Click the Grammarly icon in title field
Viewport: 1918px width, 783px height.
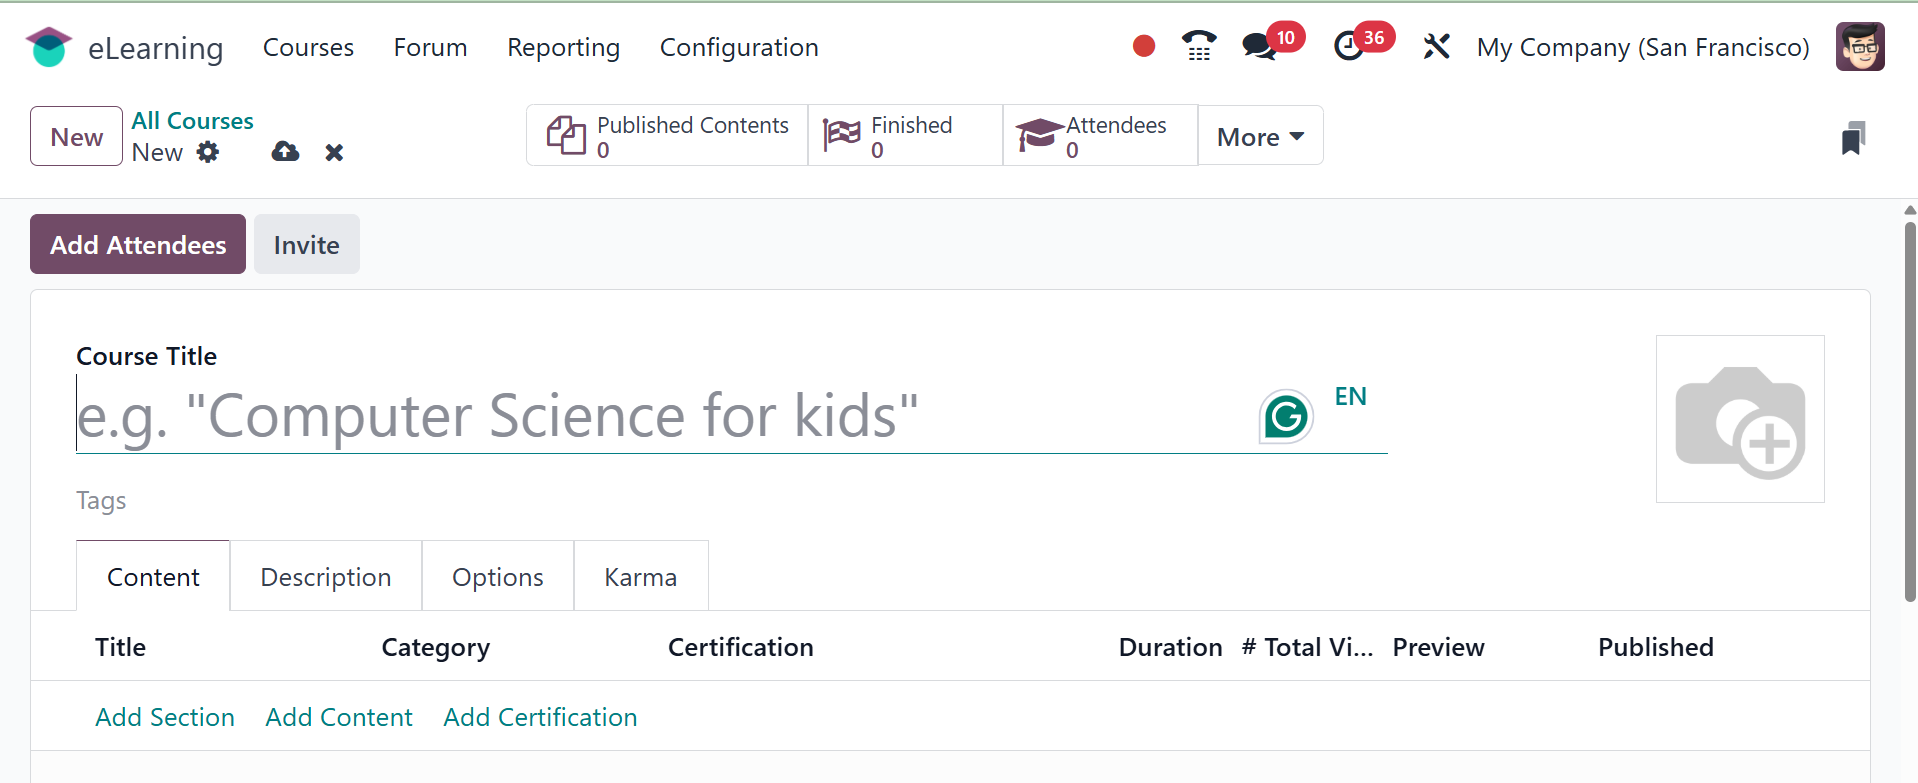click(x=1285, y=416)
